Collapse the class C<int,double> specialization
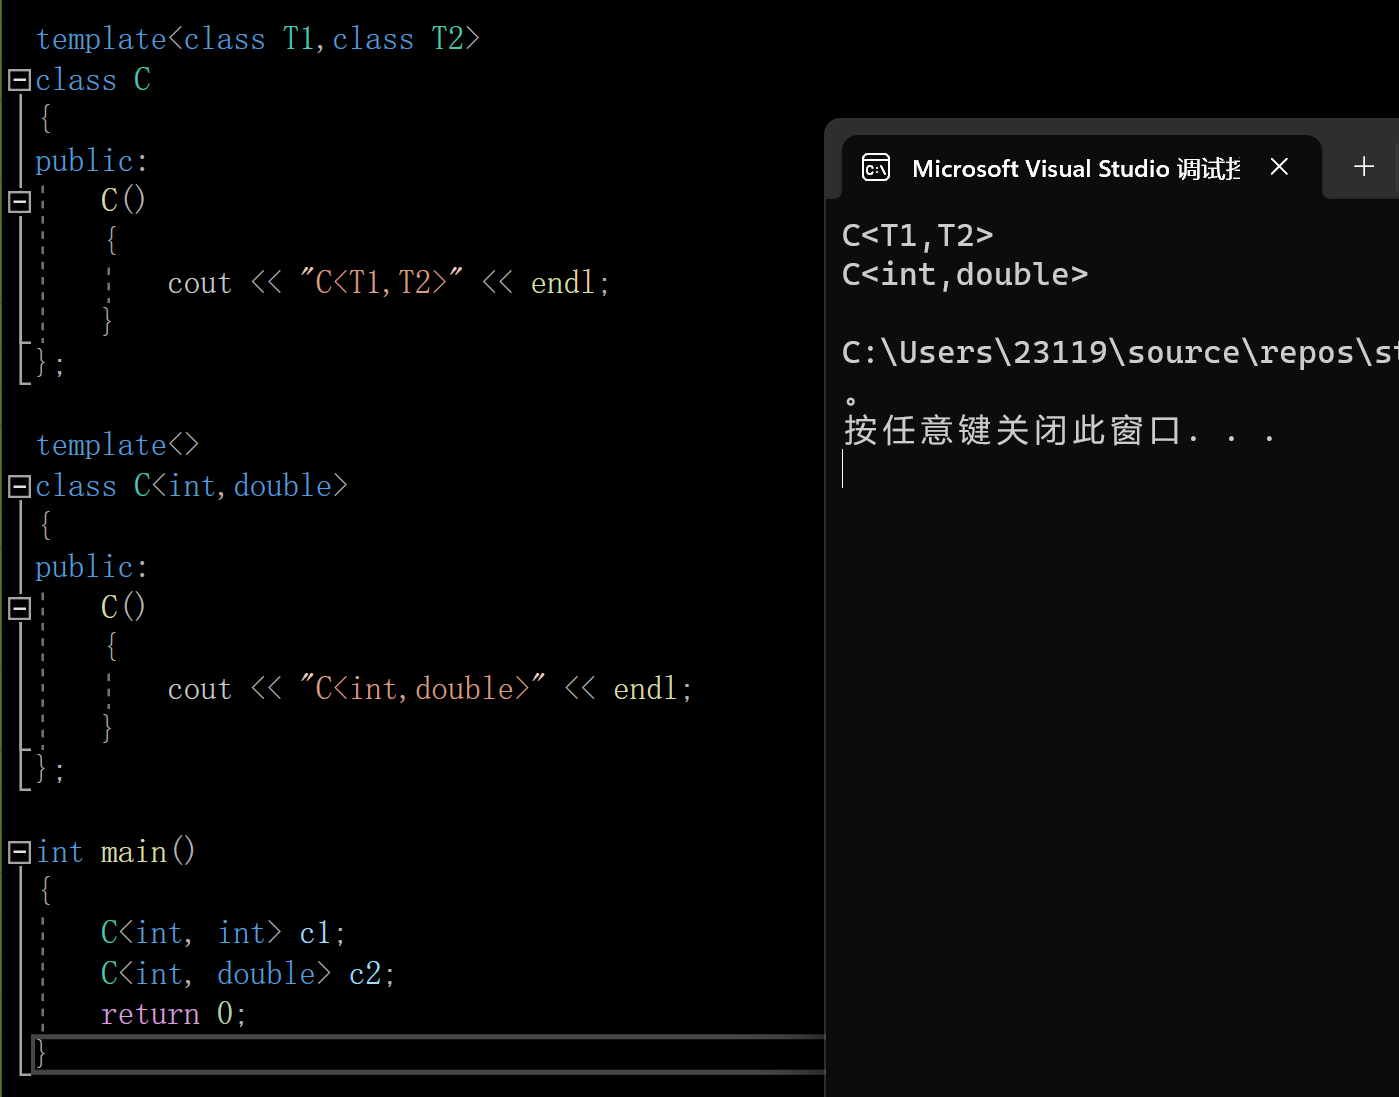 point(19,486)
